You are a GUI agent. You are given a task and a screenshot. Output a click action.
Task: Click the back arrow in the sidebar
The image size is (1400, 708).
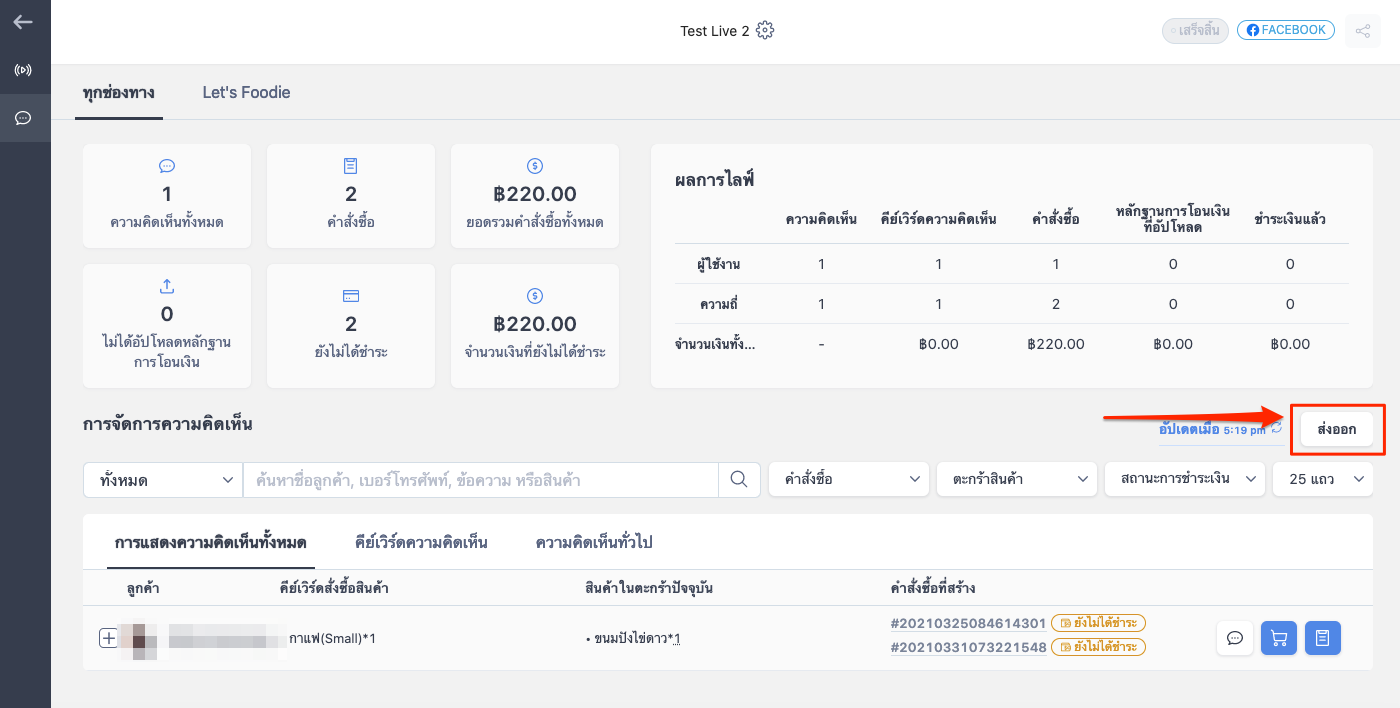(x=23, y=21)
